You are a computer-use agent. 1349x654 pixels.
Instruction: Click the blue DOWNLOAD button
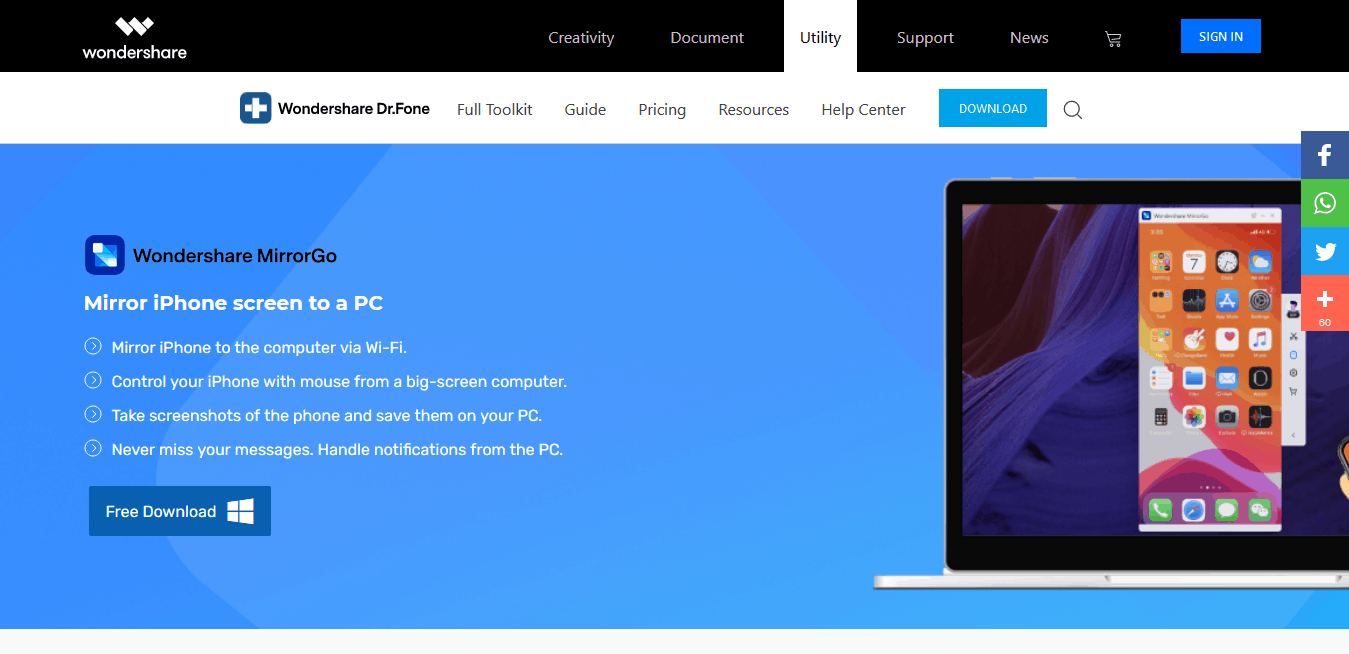tap(993, 108)
